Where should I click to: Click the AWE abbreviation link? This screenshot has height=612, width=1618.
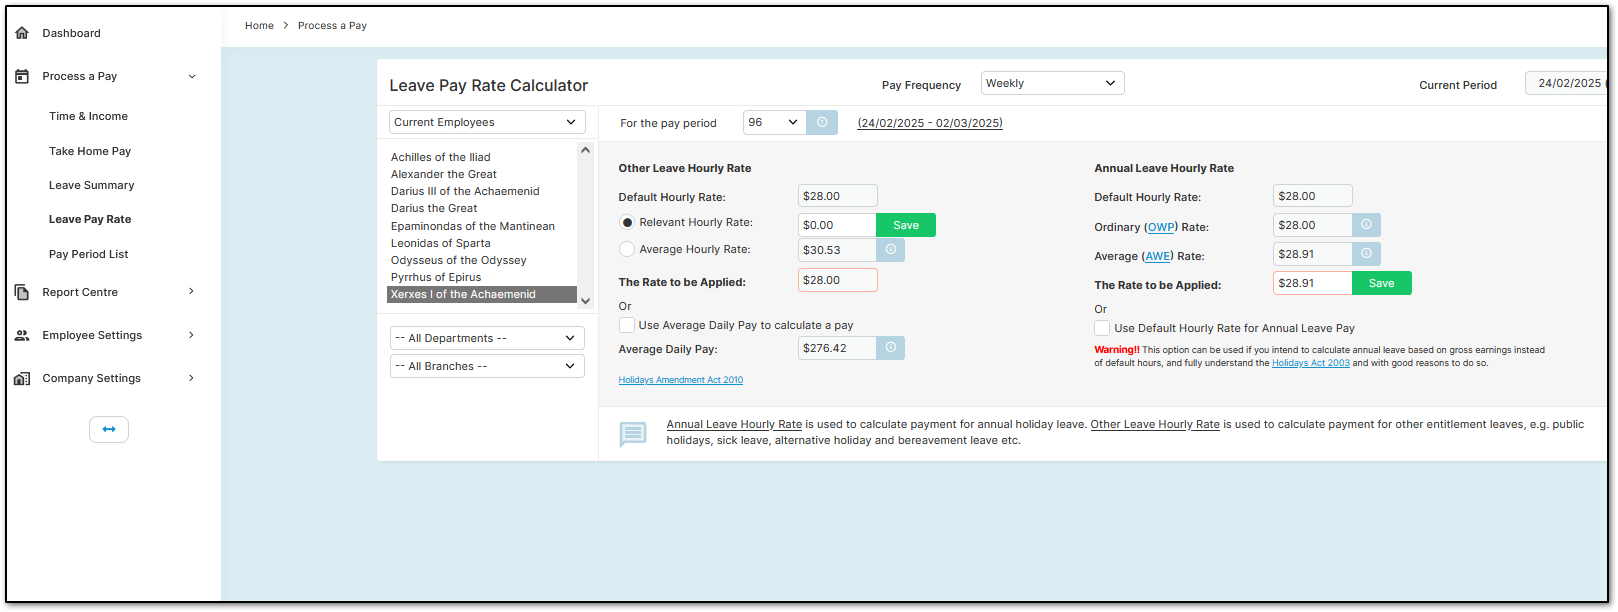(1158, 256)
